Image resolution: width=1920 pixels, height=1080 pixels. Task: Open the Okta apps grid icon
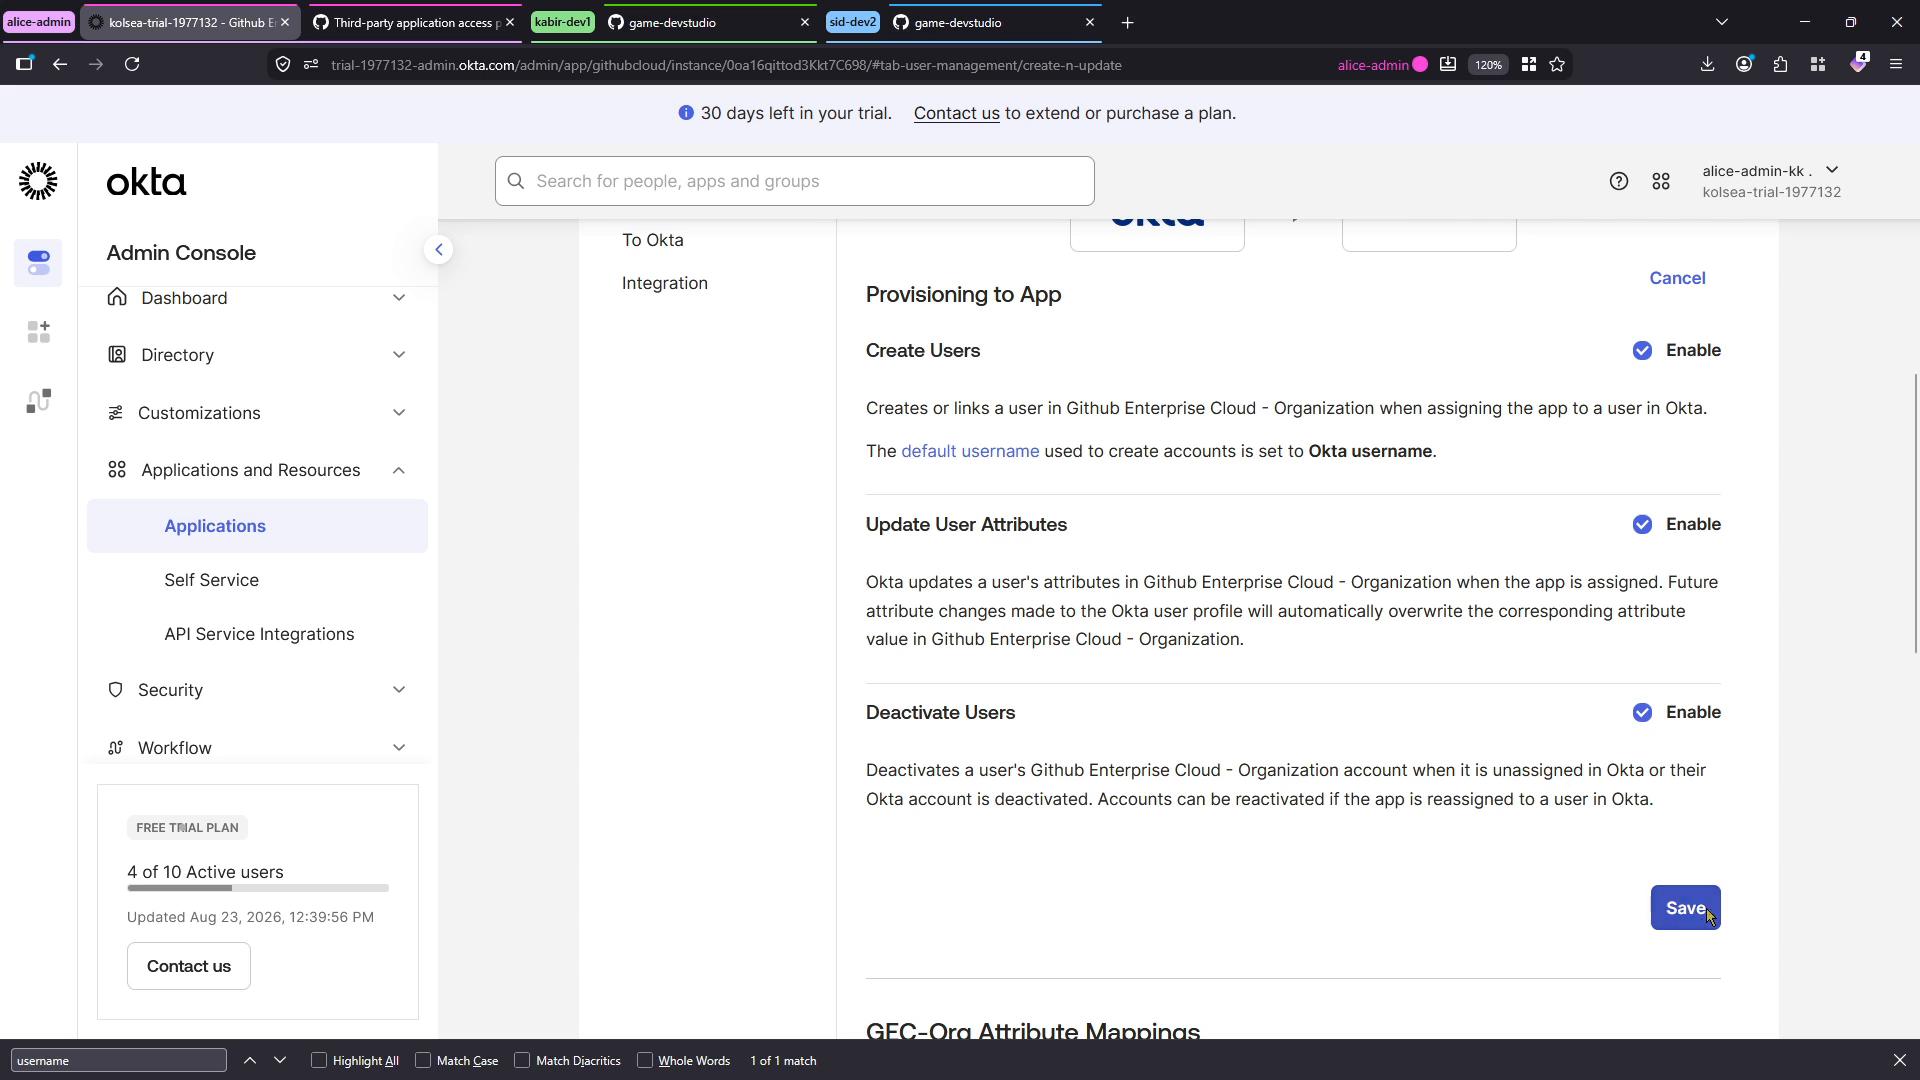tap(1661, 181)
